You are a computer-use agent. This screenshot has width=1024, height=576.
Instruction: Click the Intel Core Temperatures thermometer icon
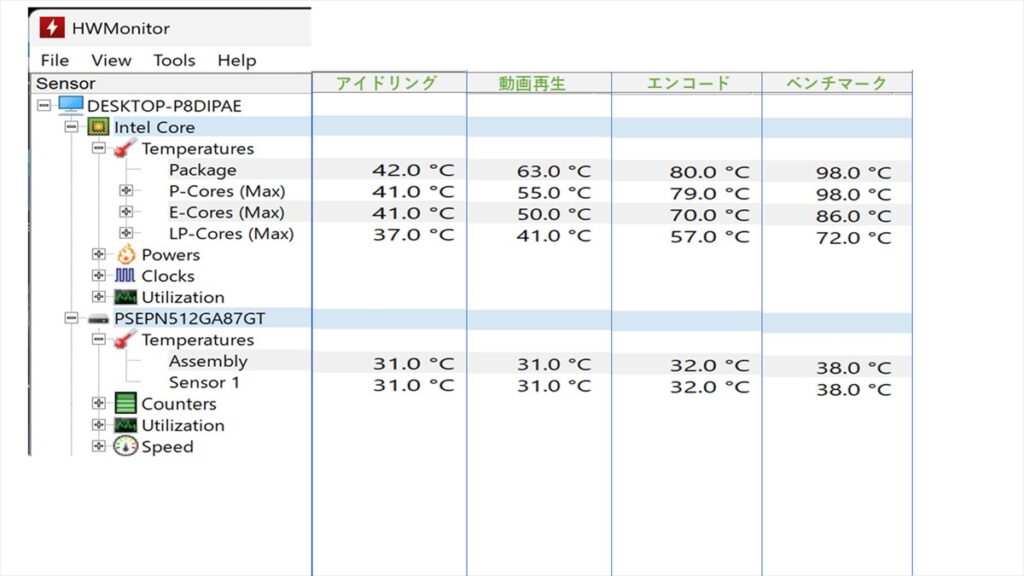[x=125, y=148]
